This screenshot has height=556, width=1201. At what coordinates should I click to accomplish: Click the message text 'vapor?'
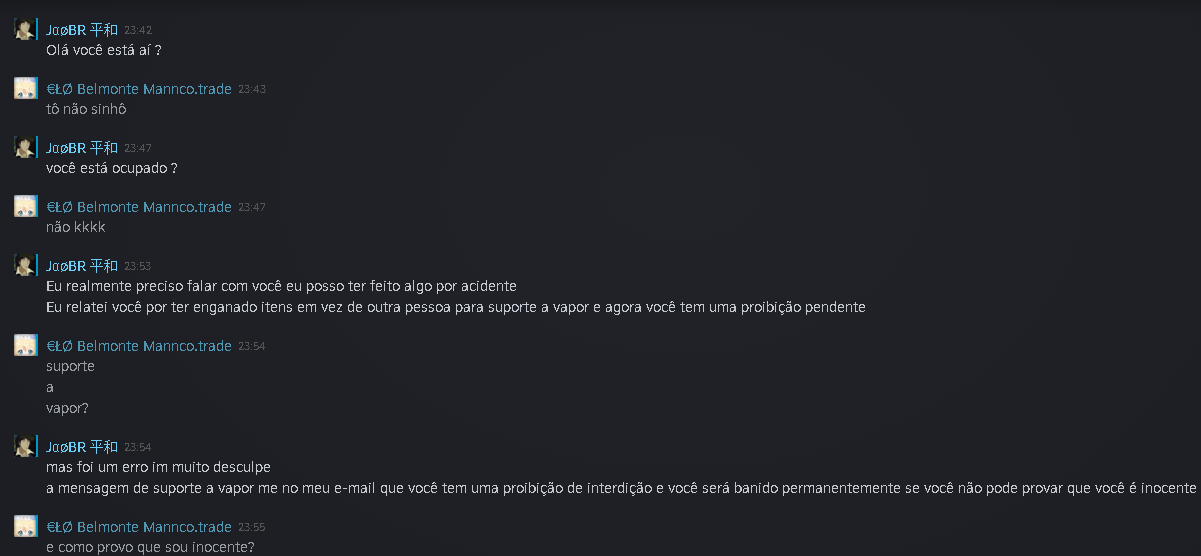68,408
